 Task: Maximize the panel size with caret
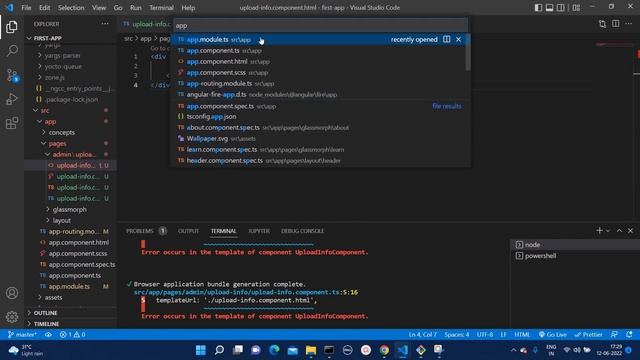[619, 231]
